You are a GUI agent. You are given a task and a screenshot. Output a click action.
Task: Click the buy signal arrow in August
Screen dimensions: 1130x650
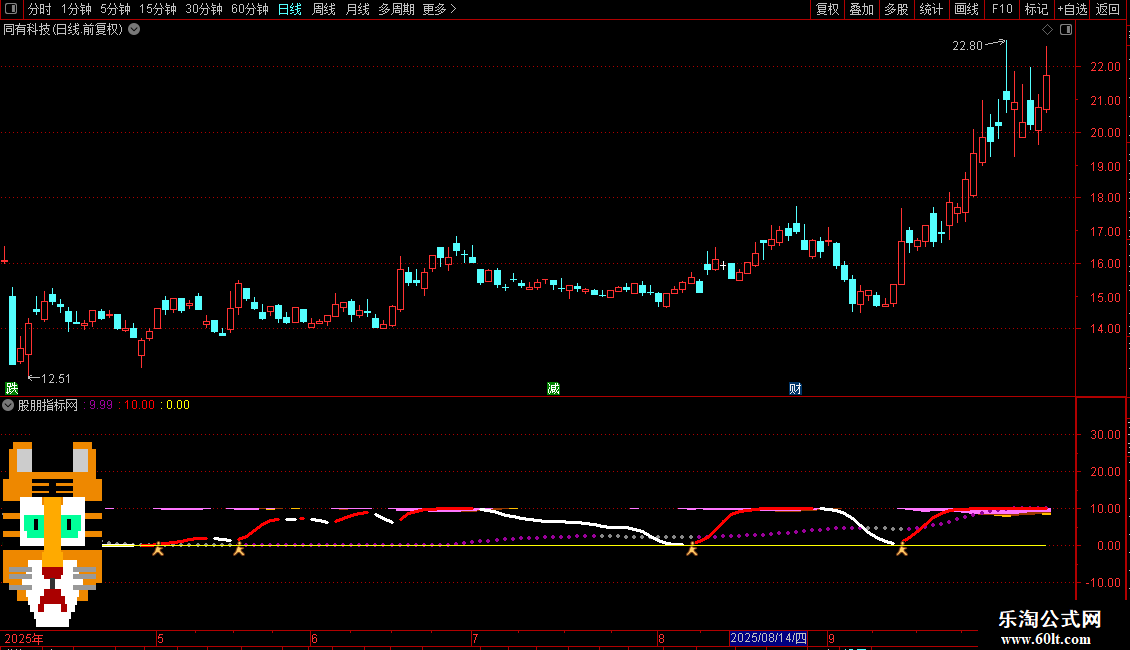pos(692,551)
